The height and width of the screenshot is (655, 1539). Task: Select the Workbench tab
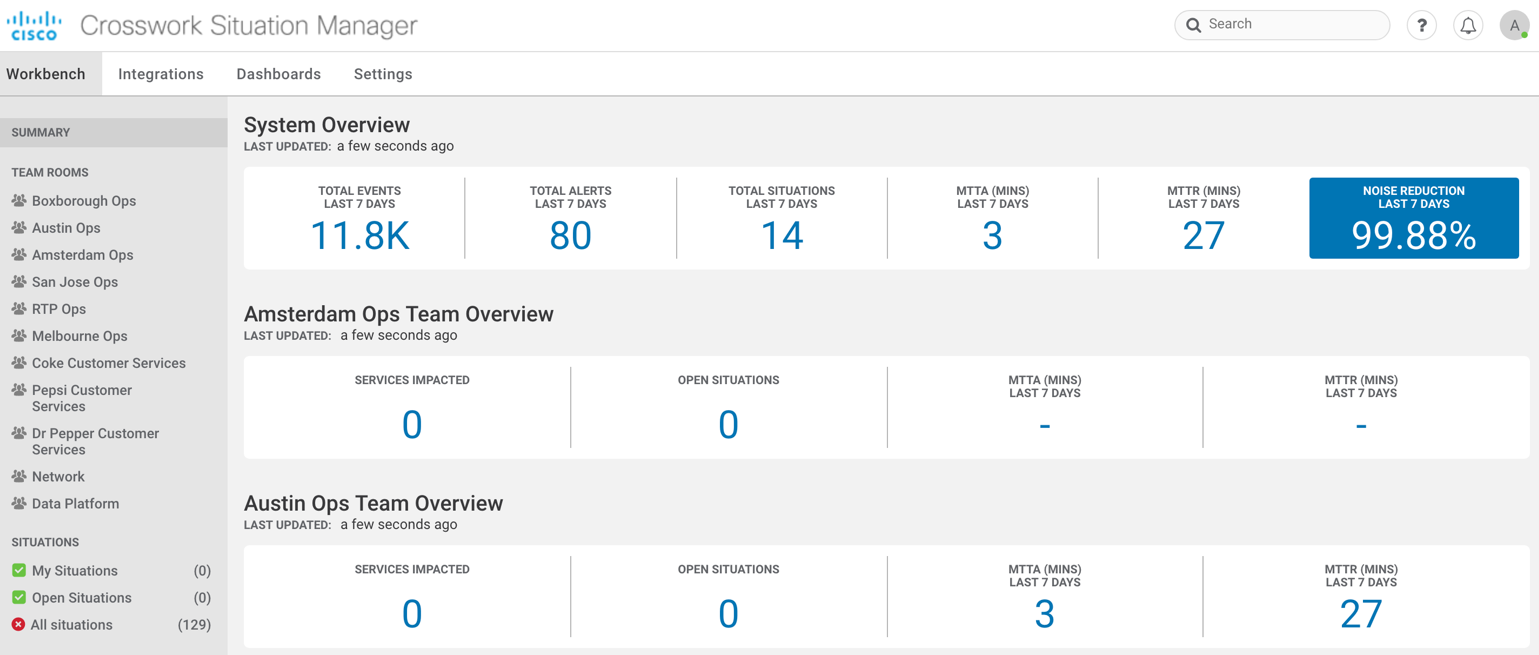coord(46,74)
